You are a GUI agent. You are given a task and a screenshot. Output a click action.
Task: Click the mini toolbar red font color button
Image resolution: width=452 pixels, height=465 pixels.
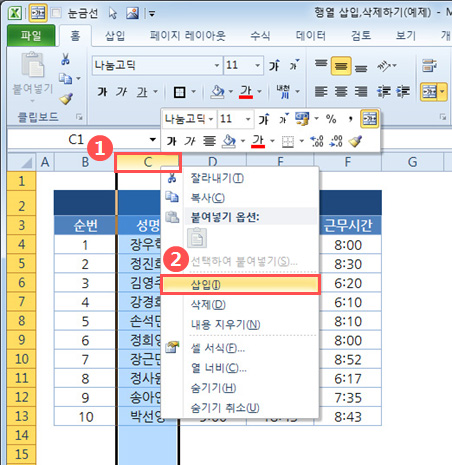pos(258,141)
